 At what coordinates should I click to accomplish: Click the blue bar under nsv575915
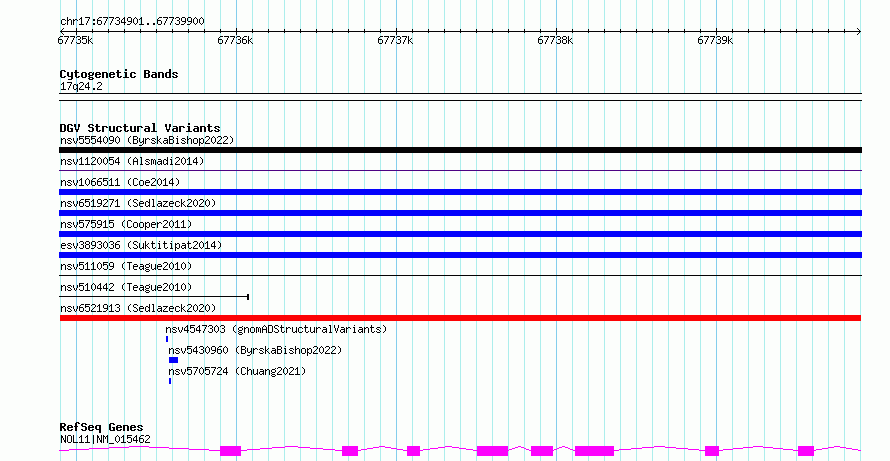[x=460, y=234]
